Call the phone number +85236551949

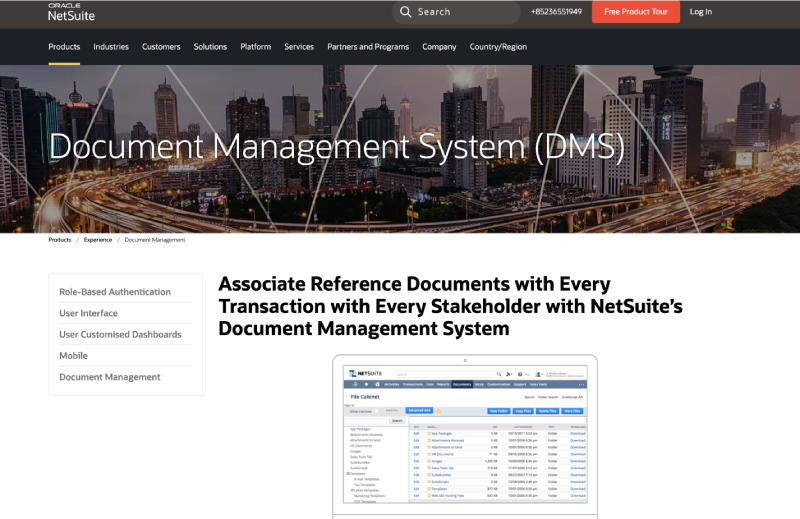(556, 12)
